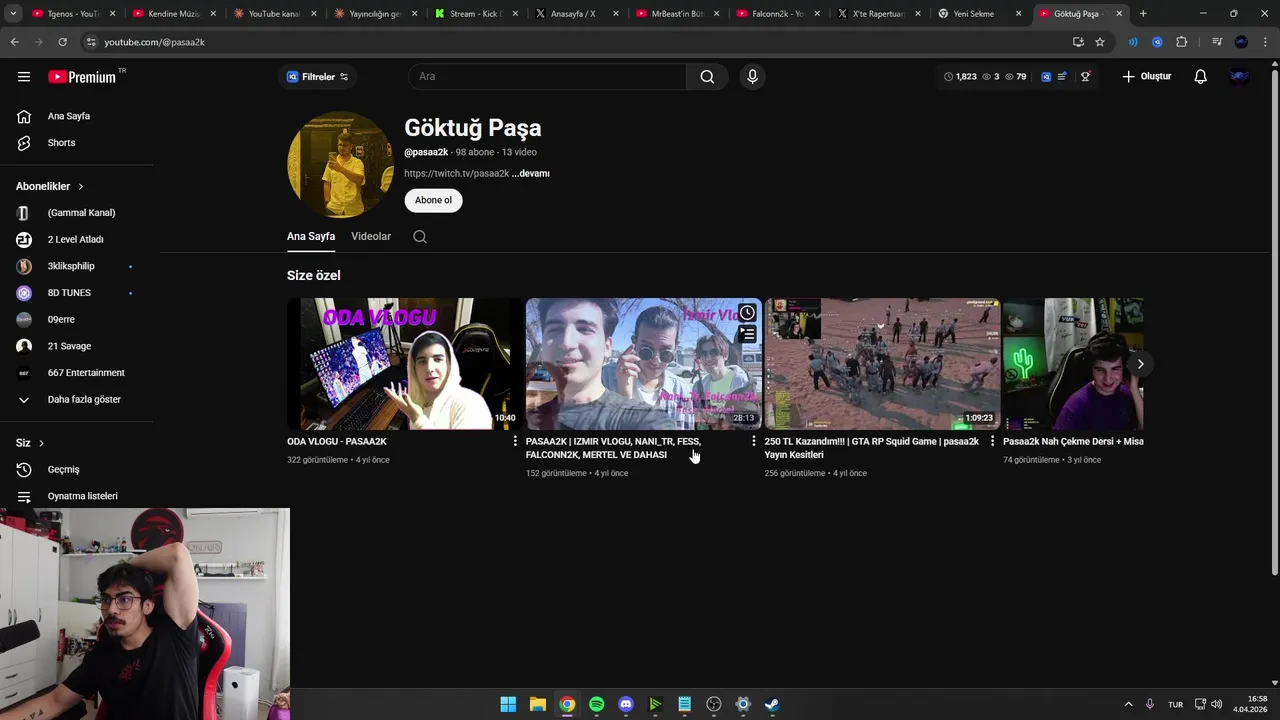Expand the Abonelikler section
This screenshot has height=720, width=1280.
50,186
